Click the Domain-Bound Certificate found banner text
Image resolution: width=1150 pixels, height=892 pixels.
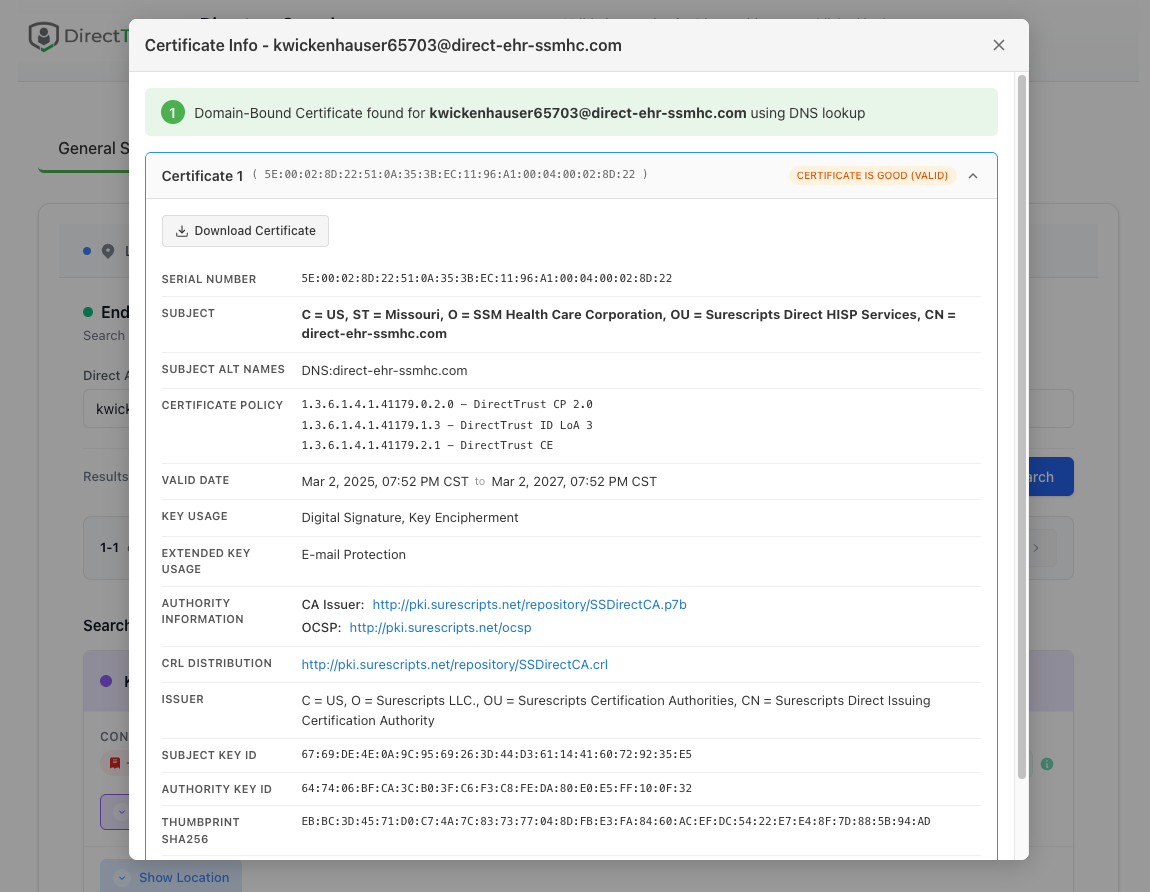tap(530, 113)
